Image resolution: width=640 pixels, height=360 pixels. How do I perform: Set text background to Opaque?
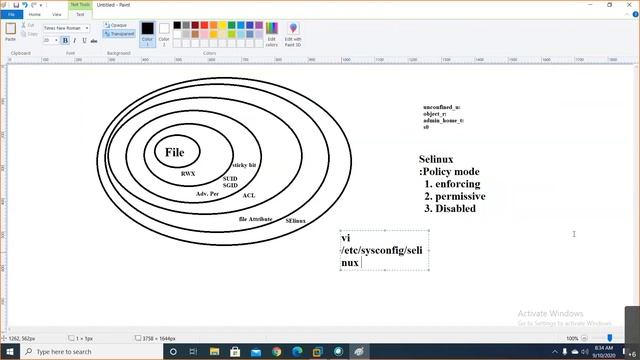click(116, 25)
